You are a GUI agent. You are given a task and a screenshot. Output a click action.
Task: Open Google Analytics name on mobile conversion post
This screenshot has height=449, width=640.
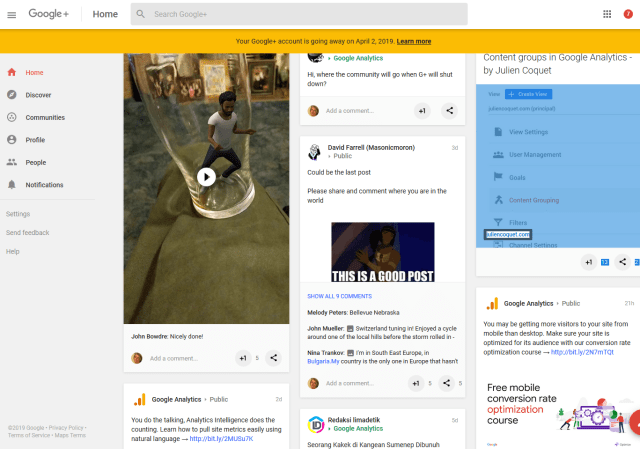tap(528, 303)
